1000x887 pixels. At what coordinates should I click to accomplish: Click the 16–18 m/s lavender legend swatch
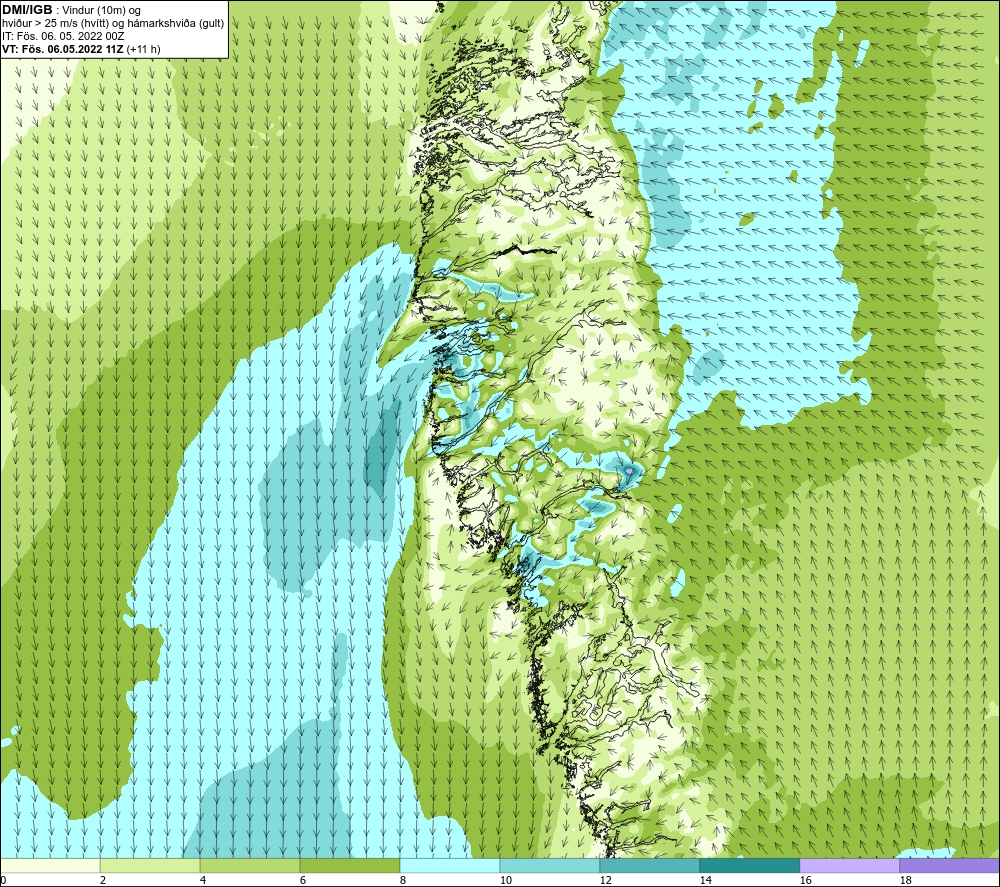[849, 865]
